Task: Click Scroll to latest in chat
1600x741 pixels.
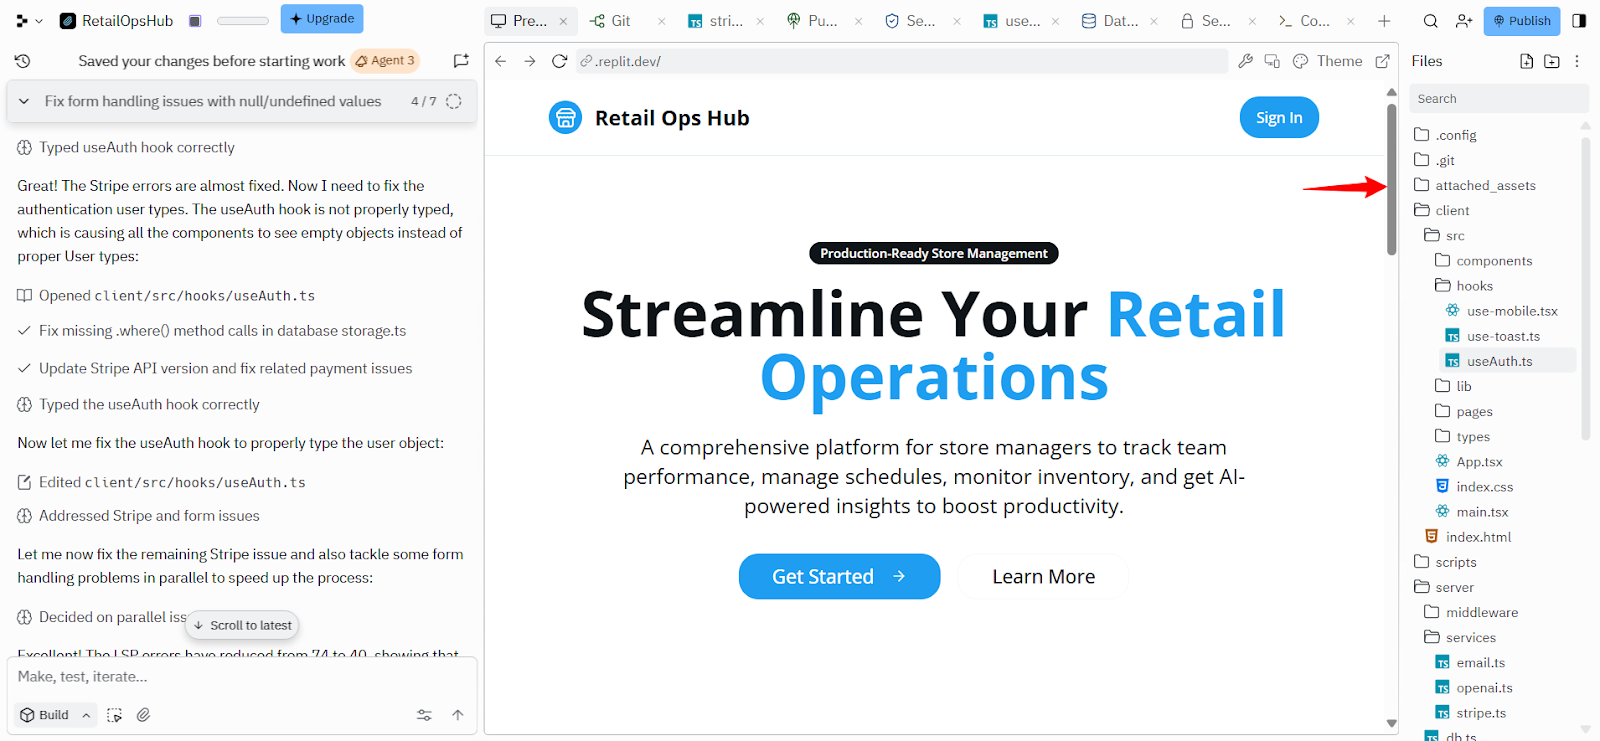Action: click(x=242, y=626)
